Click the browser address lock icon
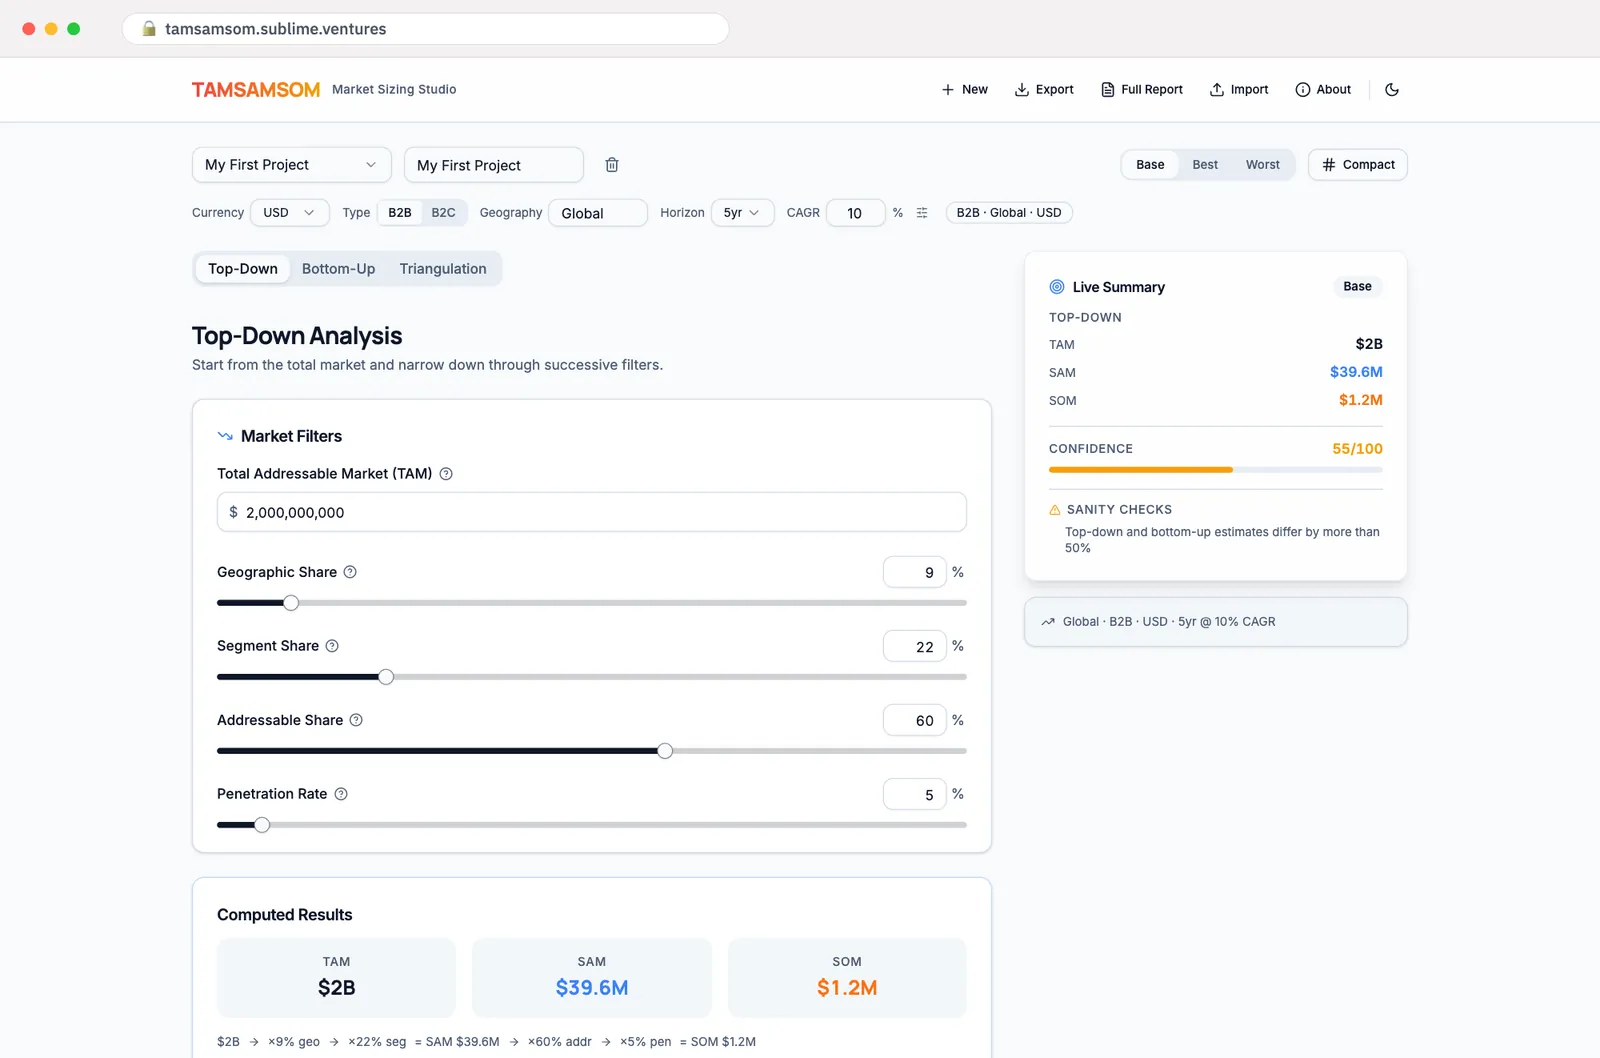 click(x=149, y=29)
